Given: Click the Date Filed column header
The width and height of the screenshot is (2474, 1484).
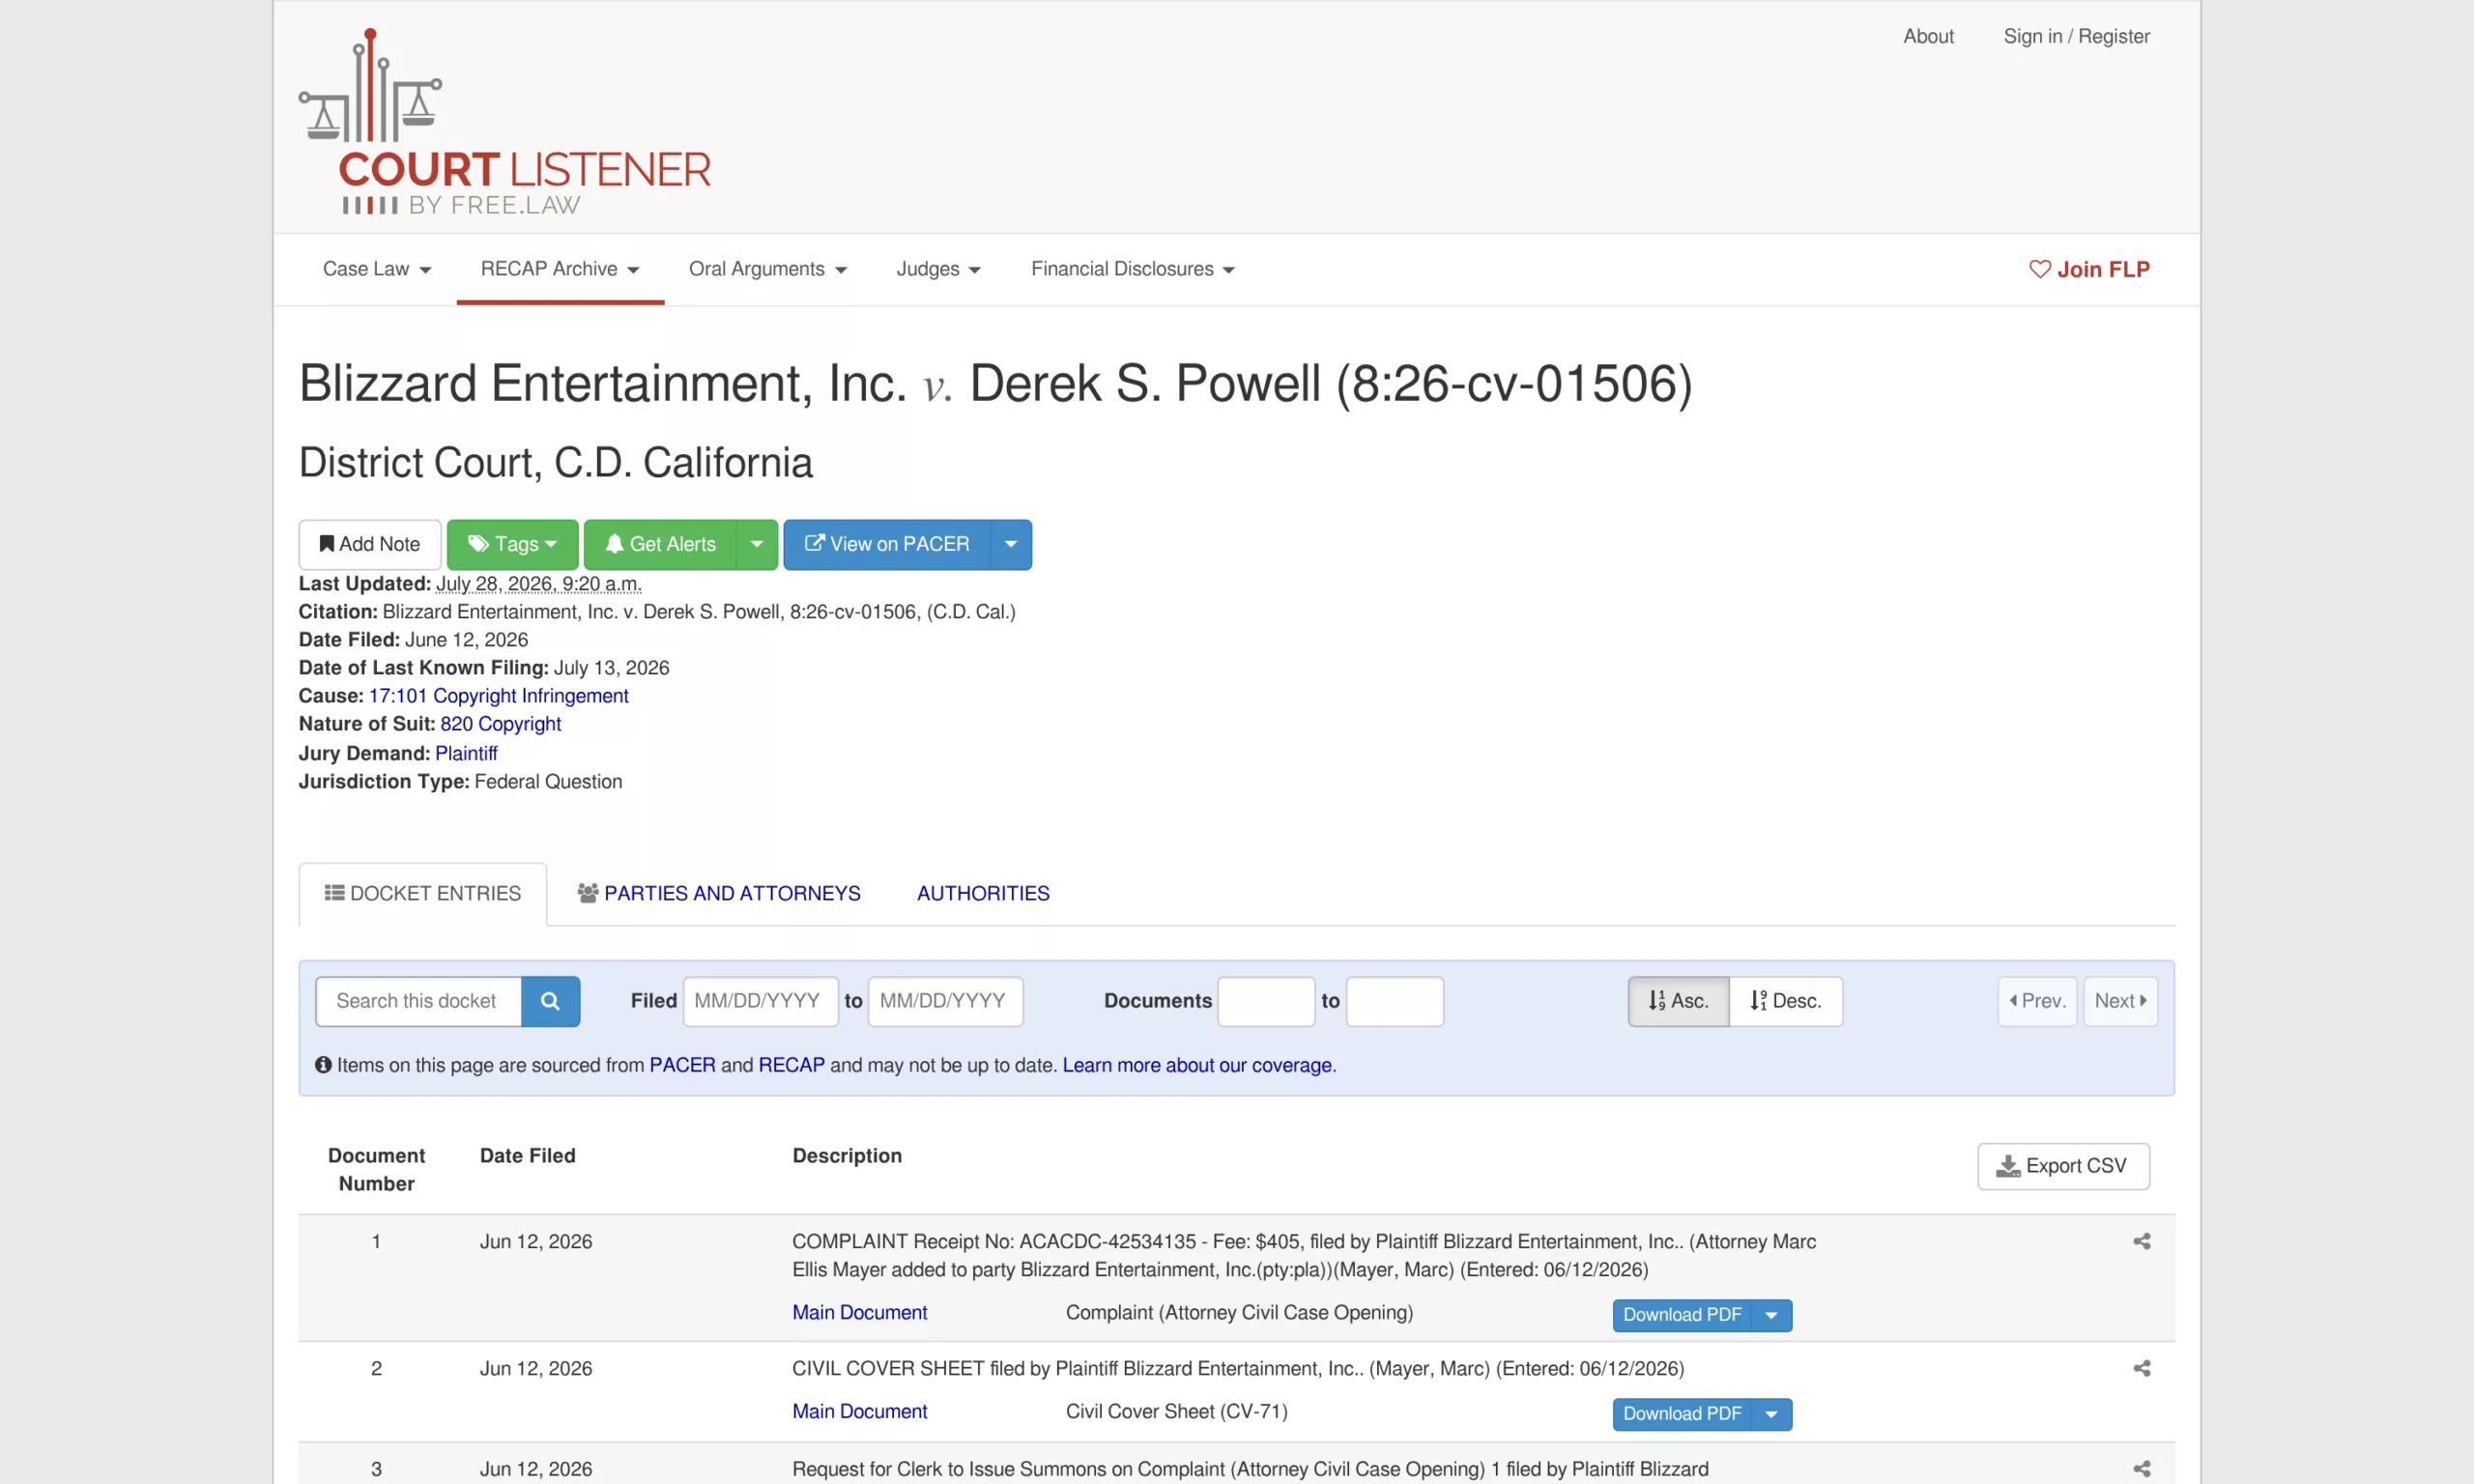Looking at the screenshot, I should click(527, 1156).
